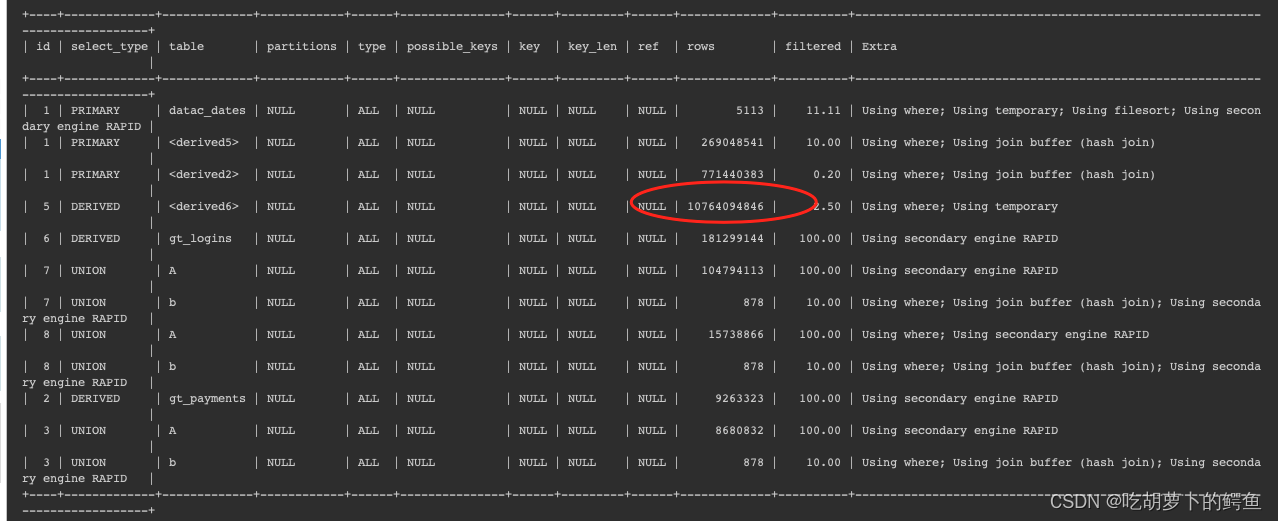Image resolution: width=1278 pixels, height=521 pixels.
Task: Click DERIVED in the <derived6> row
Action: pos(95,207)
